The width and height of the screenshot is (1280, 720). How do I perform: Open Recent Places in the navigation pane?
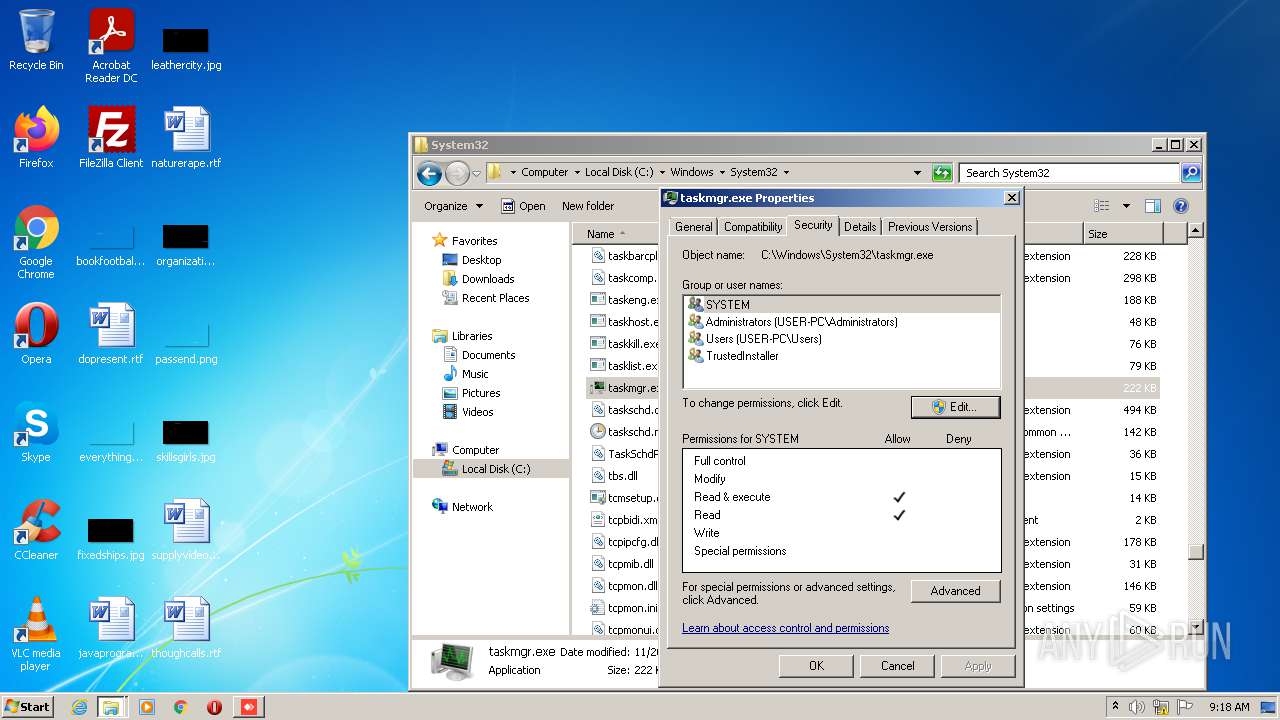495,298
